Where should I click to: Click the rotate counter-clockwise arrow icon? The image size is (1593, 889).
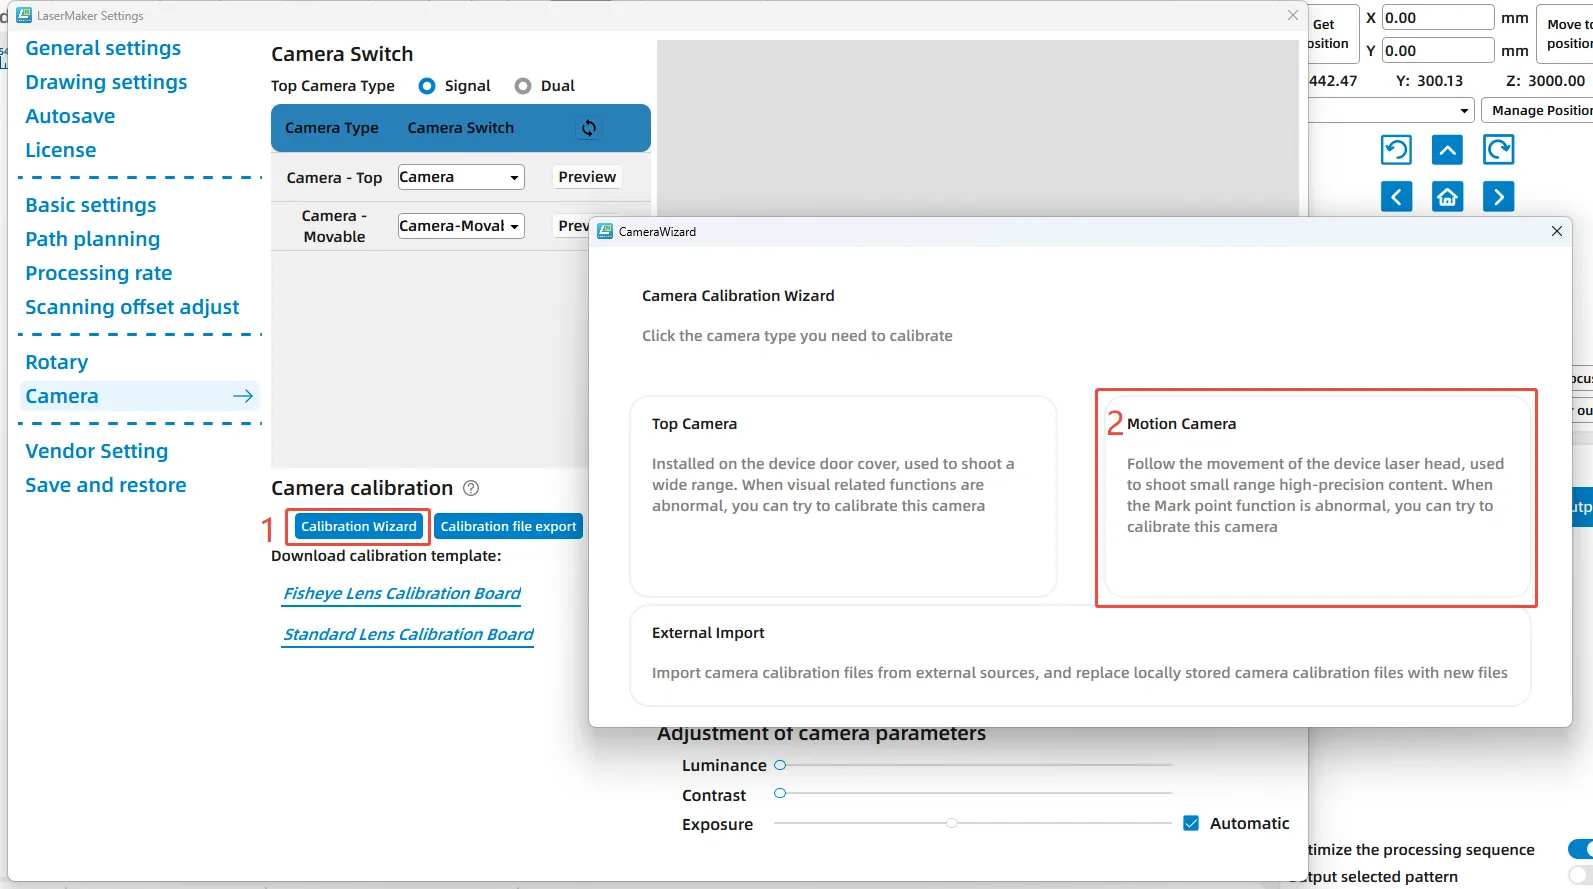click(1396, 150)
